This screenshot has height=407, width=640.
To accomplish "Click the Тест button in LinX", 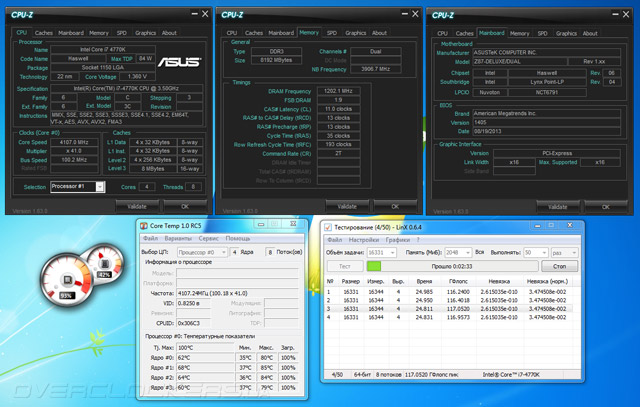I will click(345, 266).
